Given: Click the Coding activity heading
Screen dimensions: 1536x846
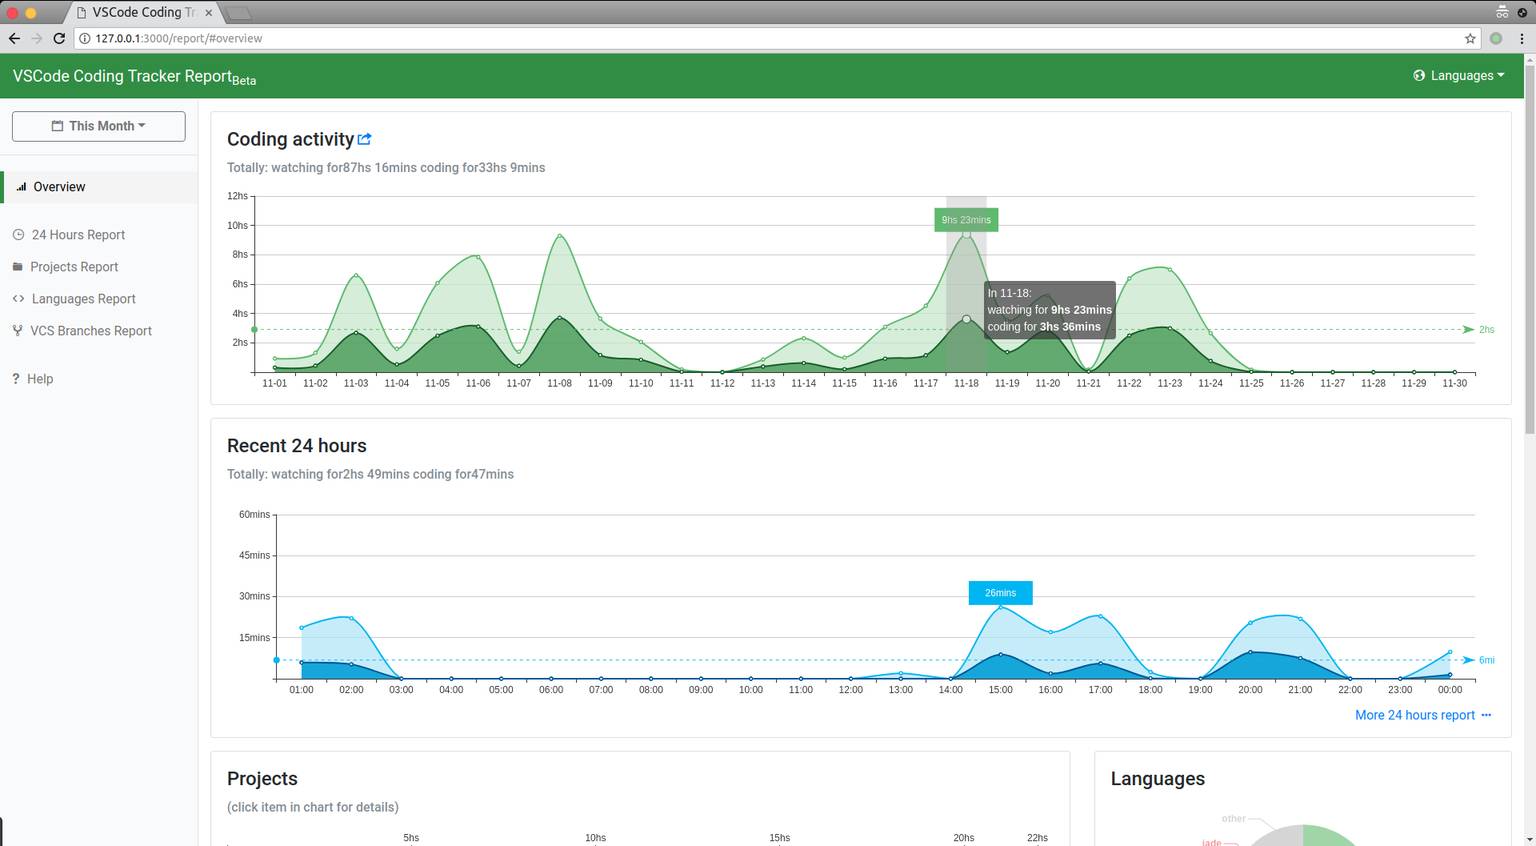Looking at the screenshot, I should (x=290, y=139).
